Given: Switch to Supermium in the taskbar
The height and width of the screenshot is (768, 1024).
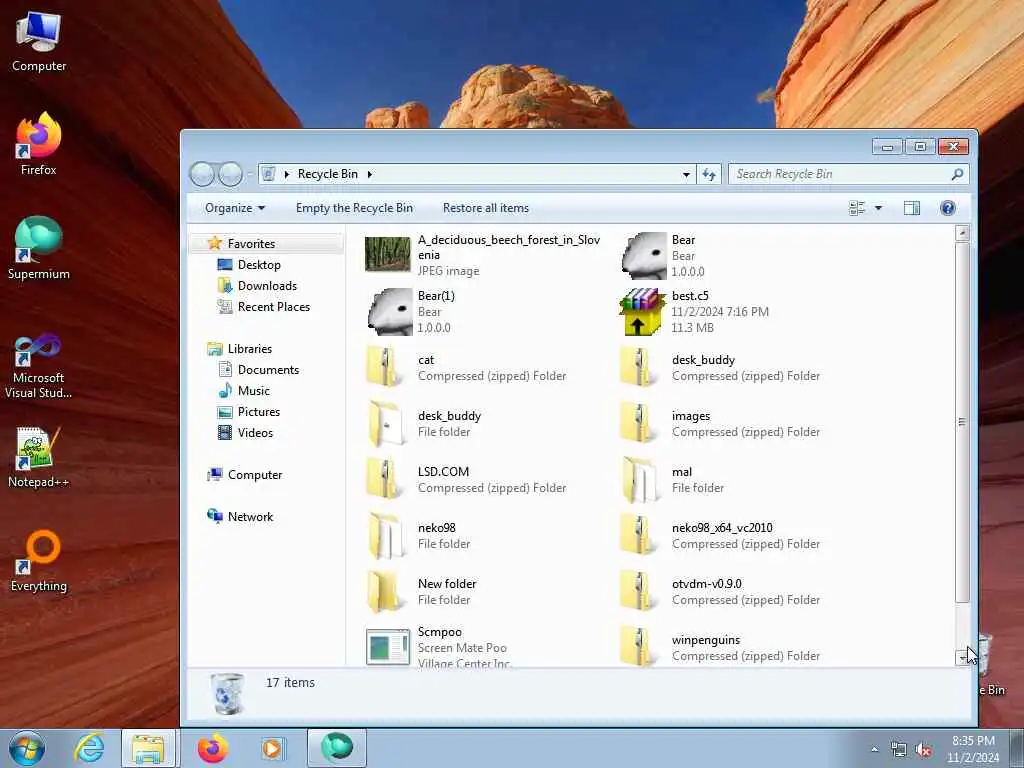Looking at the screenshot, I should coord(336,748).
